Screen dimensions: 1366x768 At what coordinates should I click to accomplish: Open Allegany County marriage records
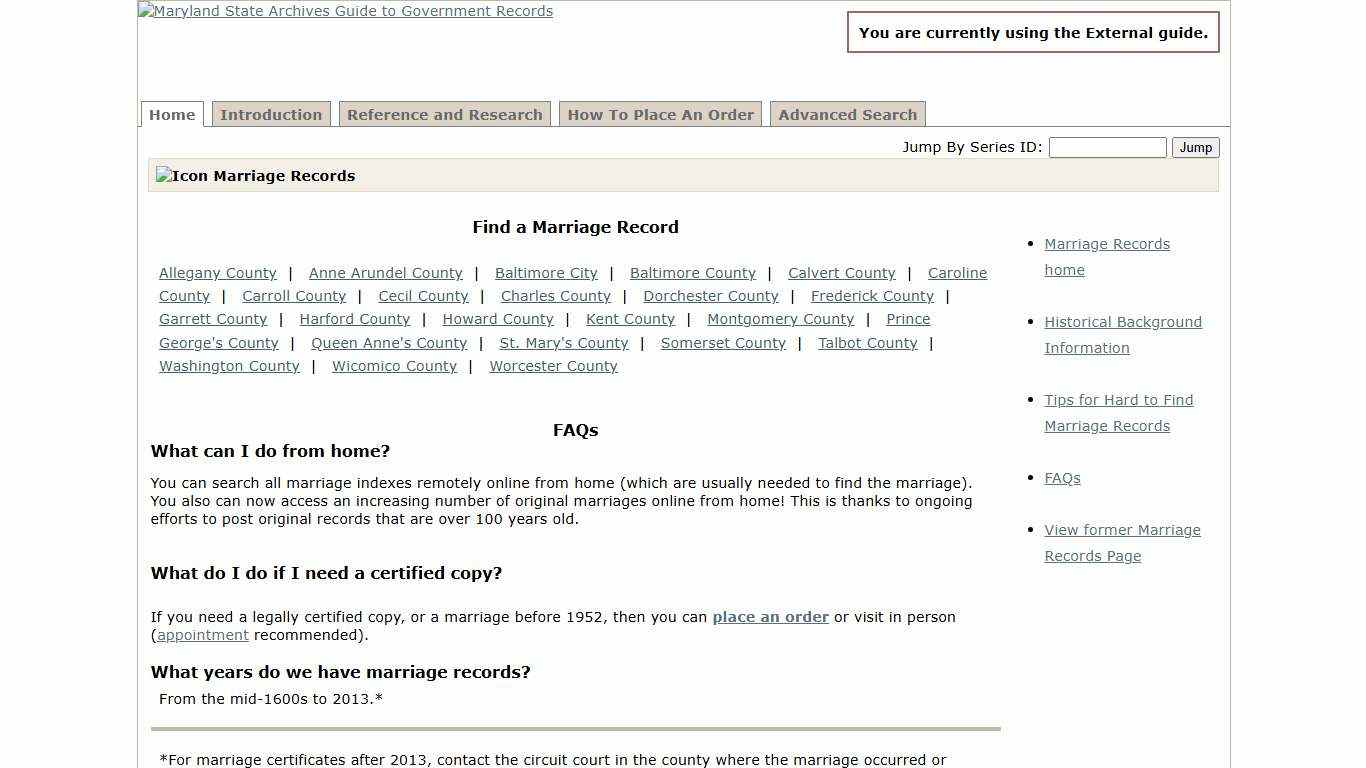click(217, 273)
